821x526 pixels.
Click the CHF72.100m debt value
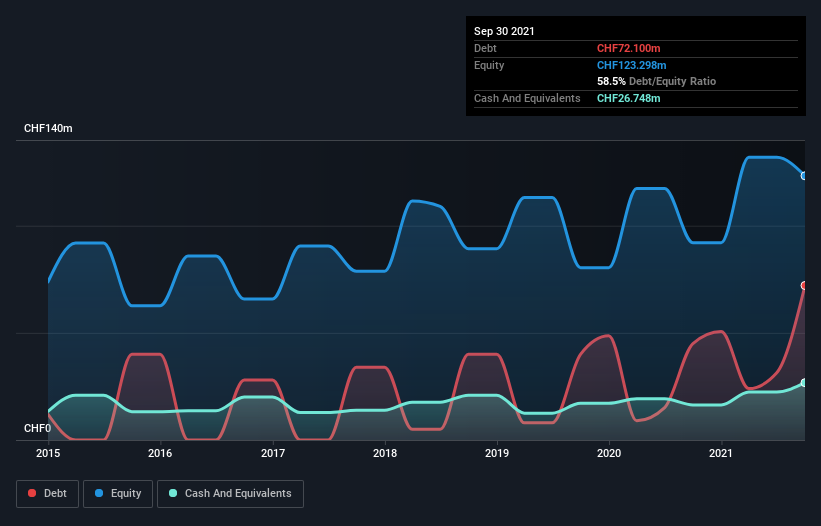[628, 48]
